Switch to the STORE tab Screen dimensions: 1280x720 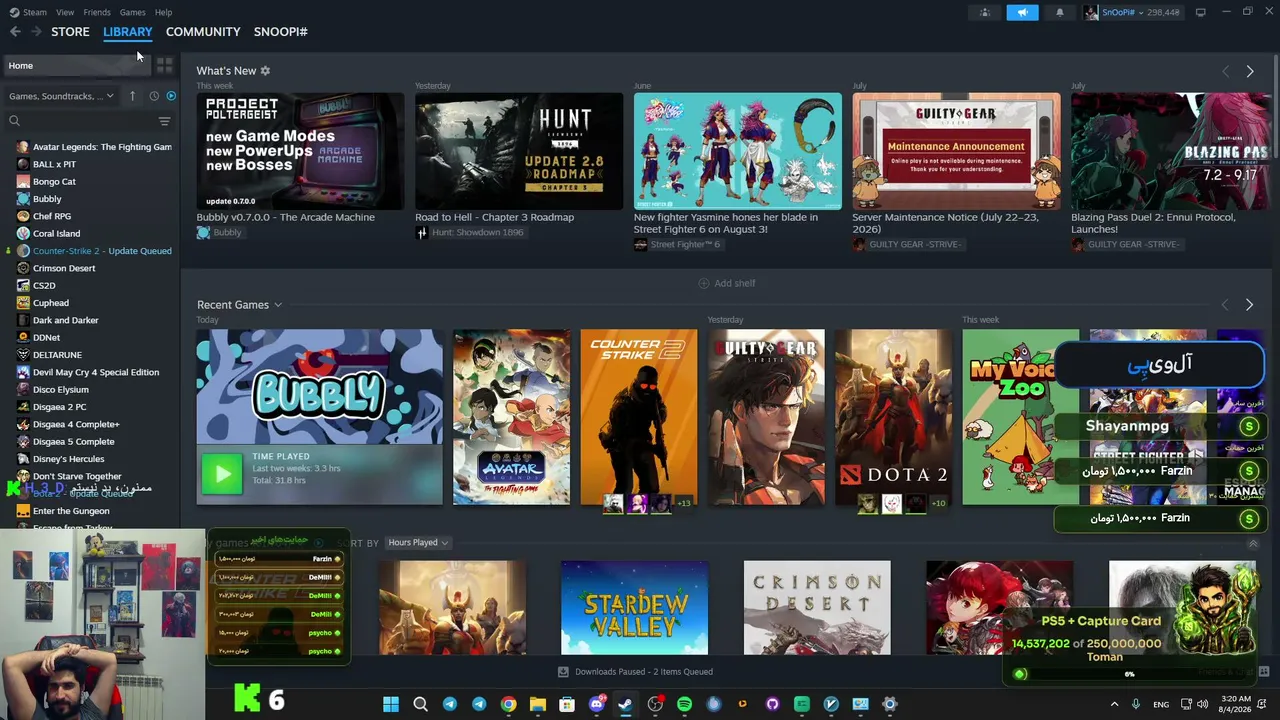(x=70, y=32)
